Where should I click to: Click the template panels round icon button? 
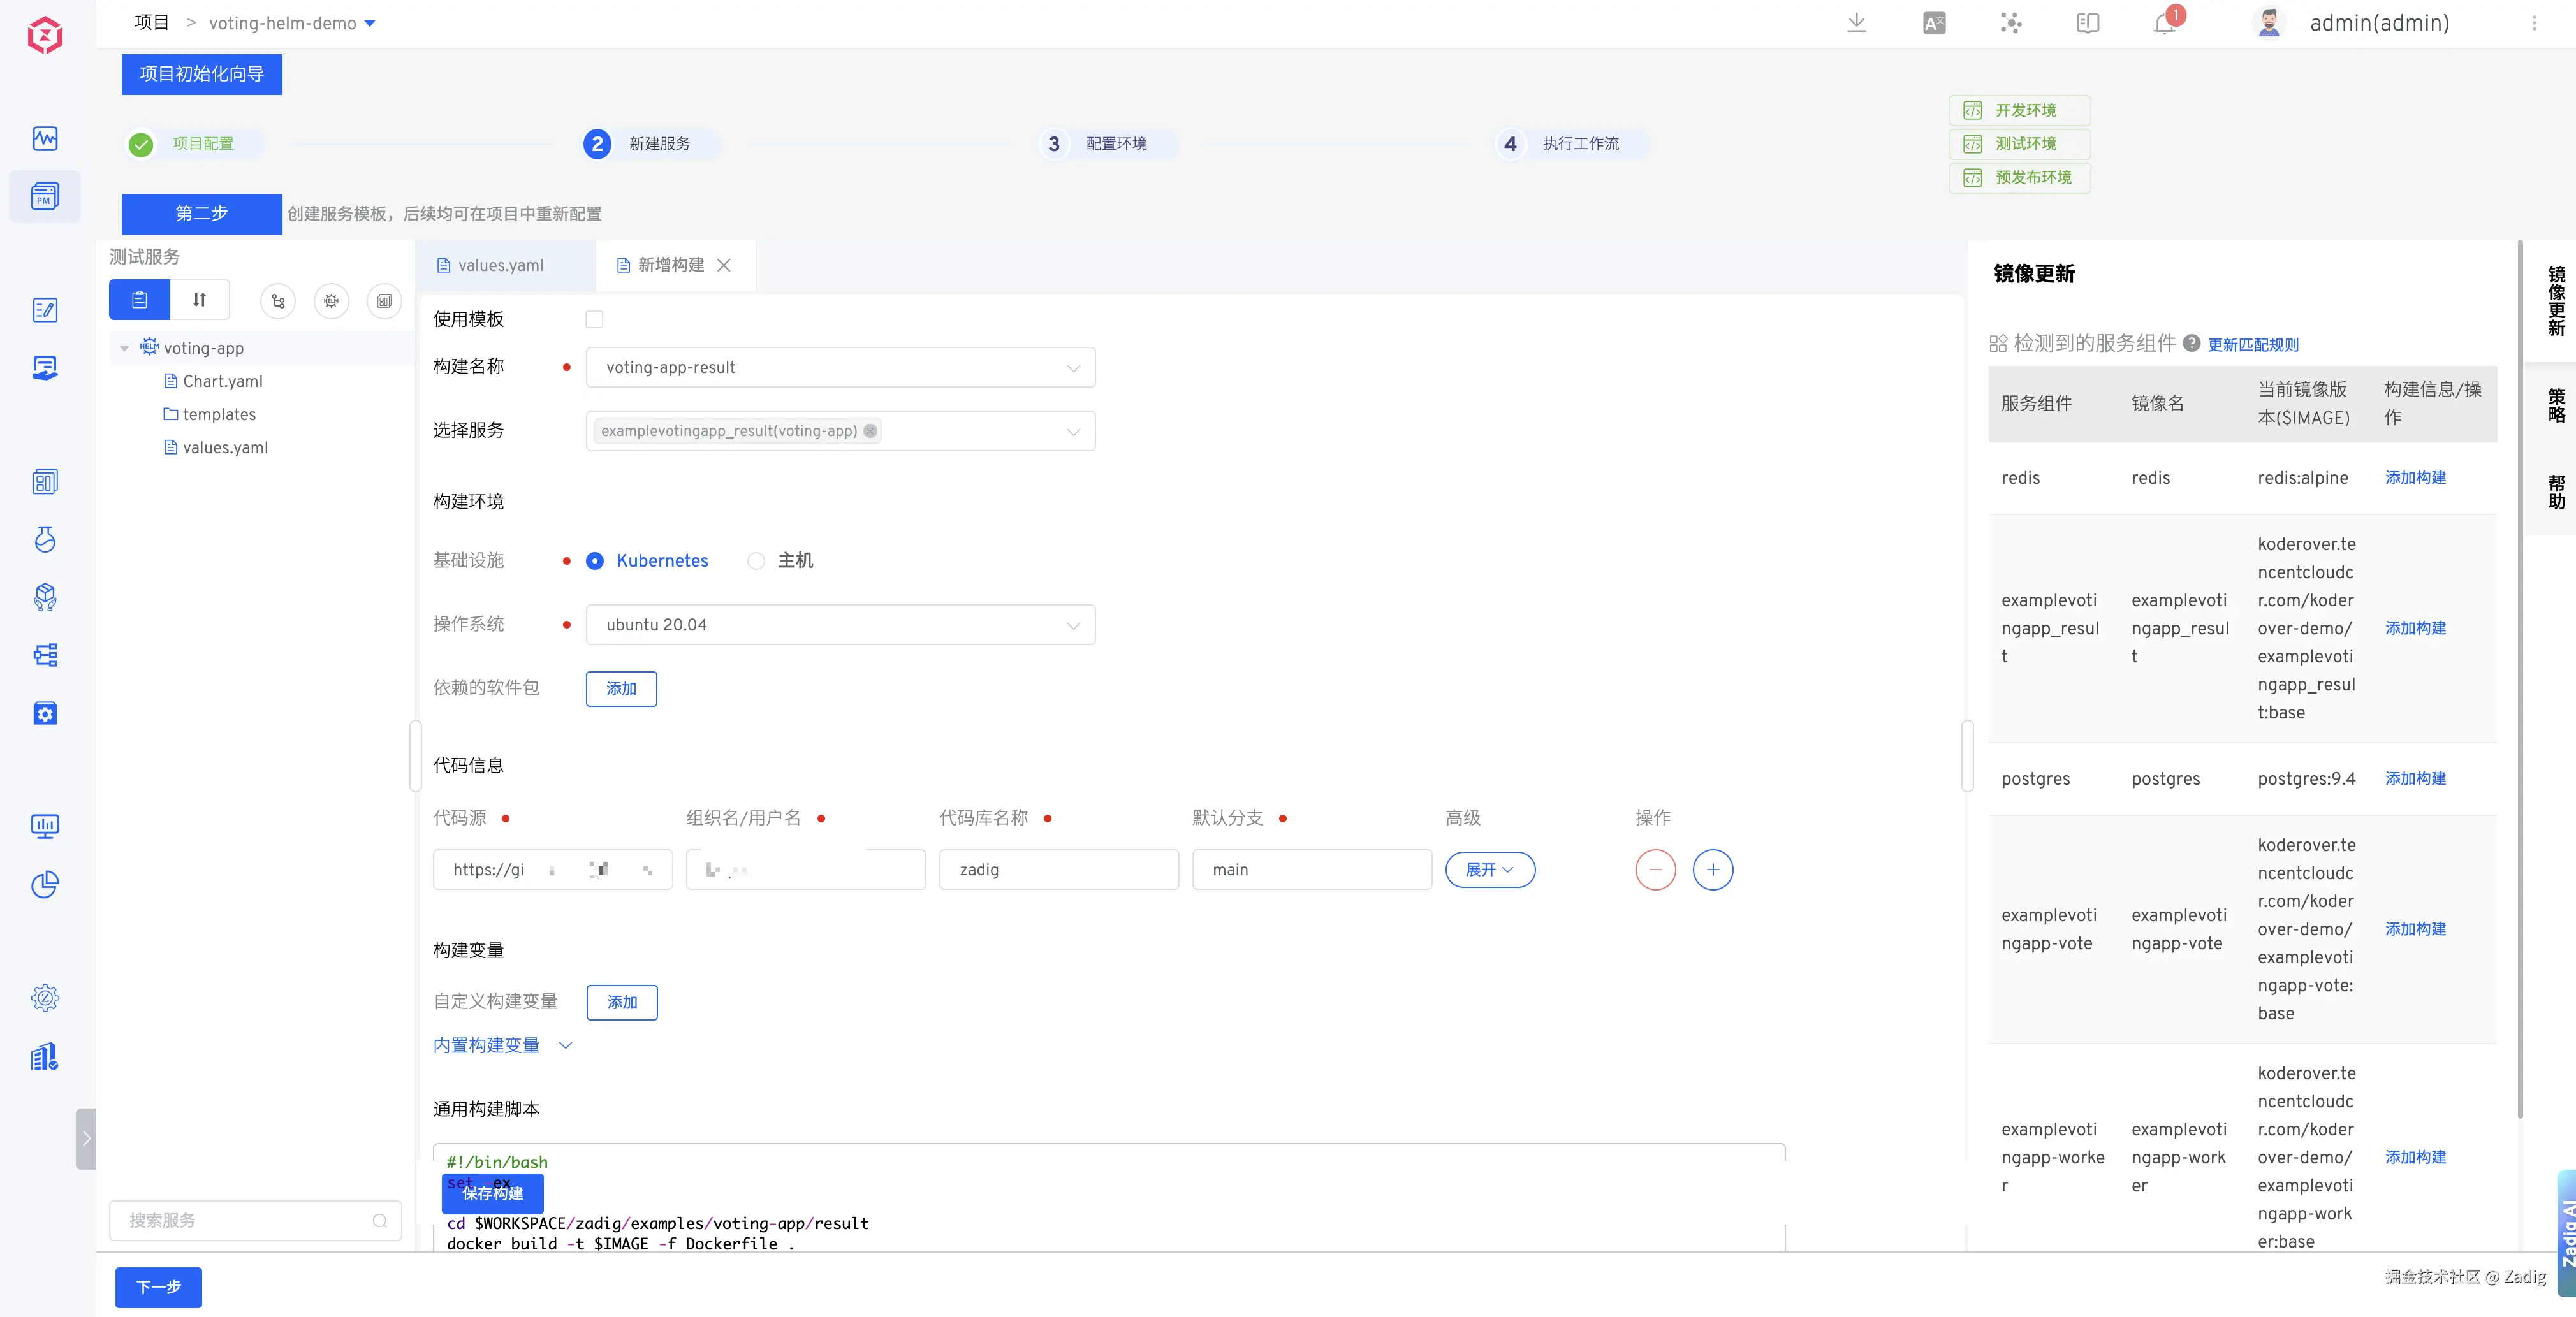[x=384, y=301]
